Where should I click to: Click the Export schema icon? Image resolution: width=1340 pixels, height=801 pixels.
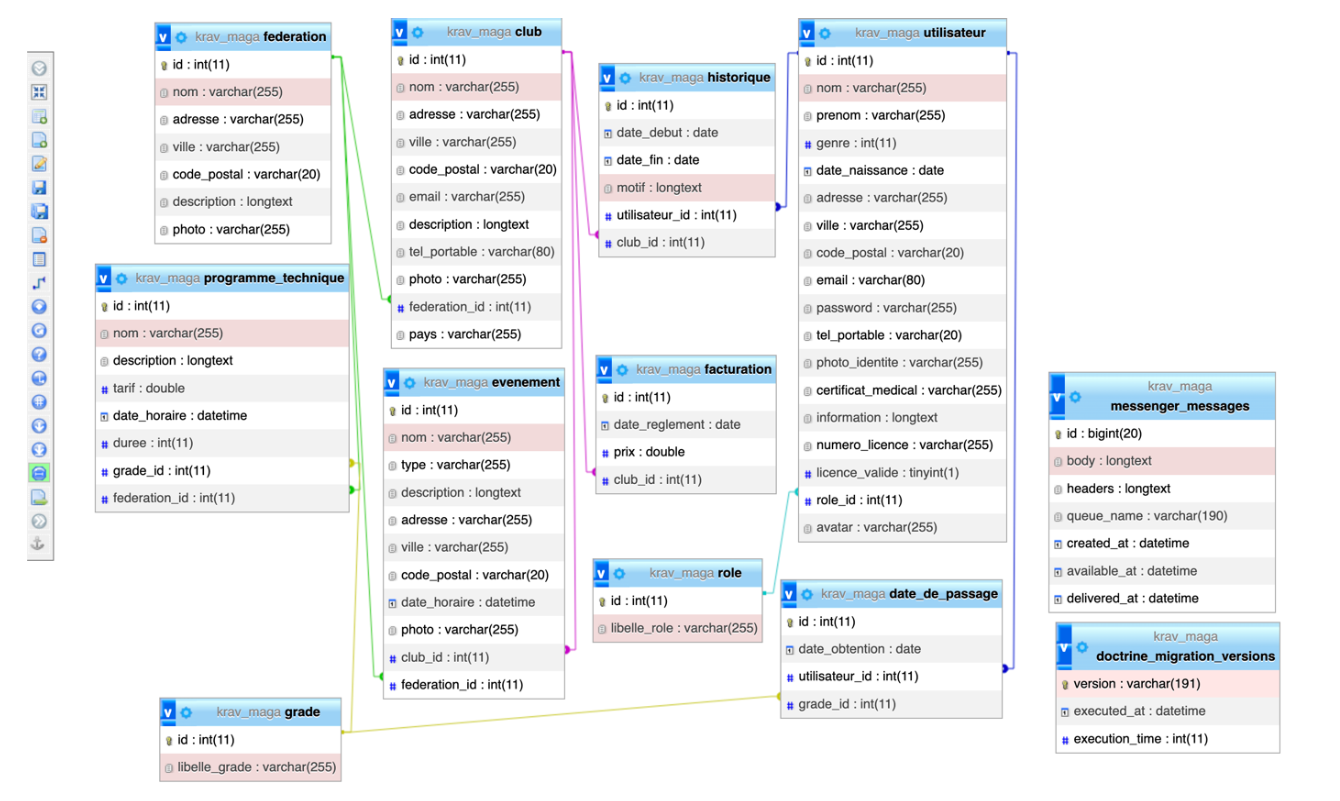pyautogui.click(x=40, y=497)
